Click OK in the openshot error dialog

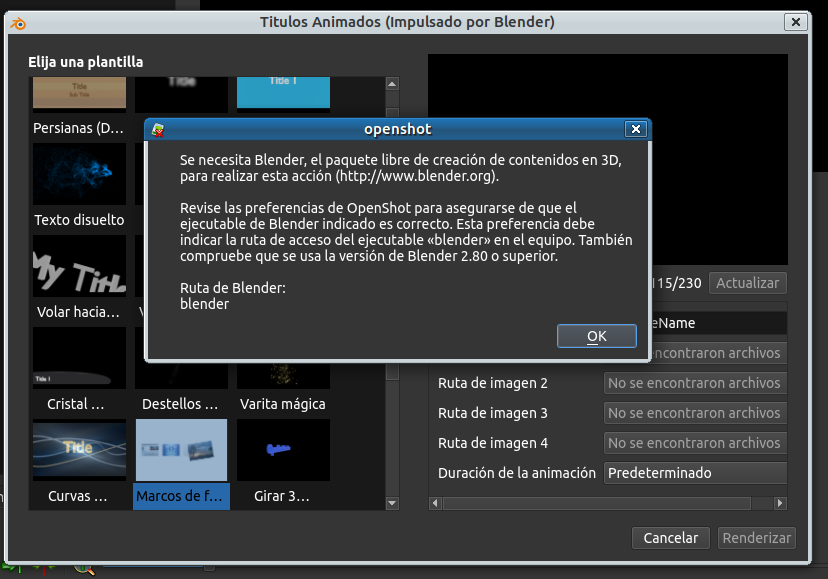597,336
